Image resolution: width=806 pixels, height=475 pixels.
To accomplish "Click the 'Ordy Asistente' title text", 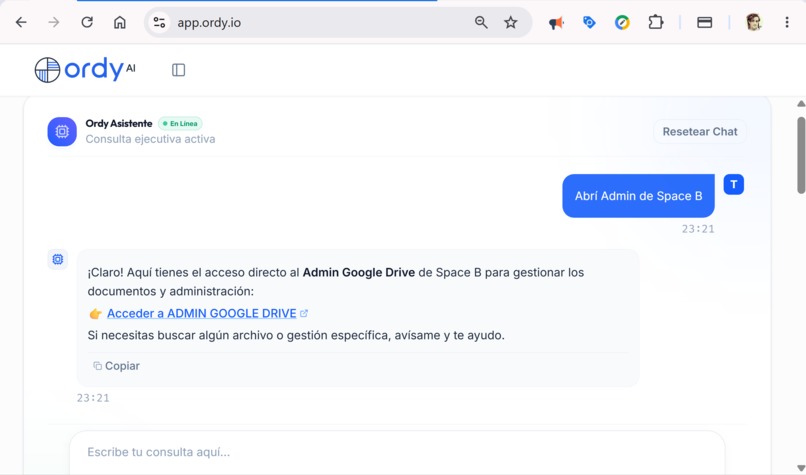I will [x=119, y=123].
